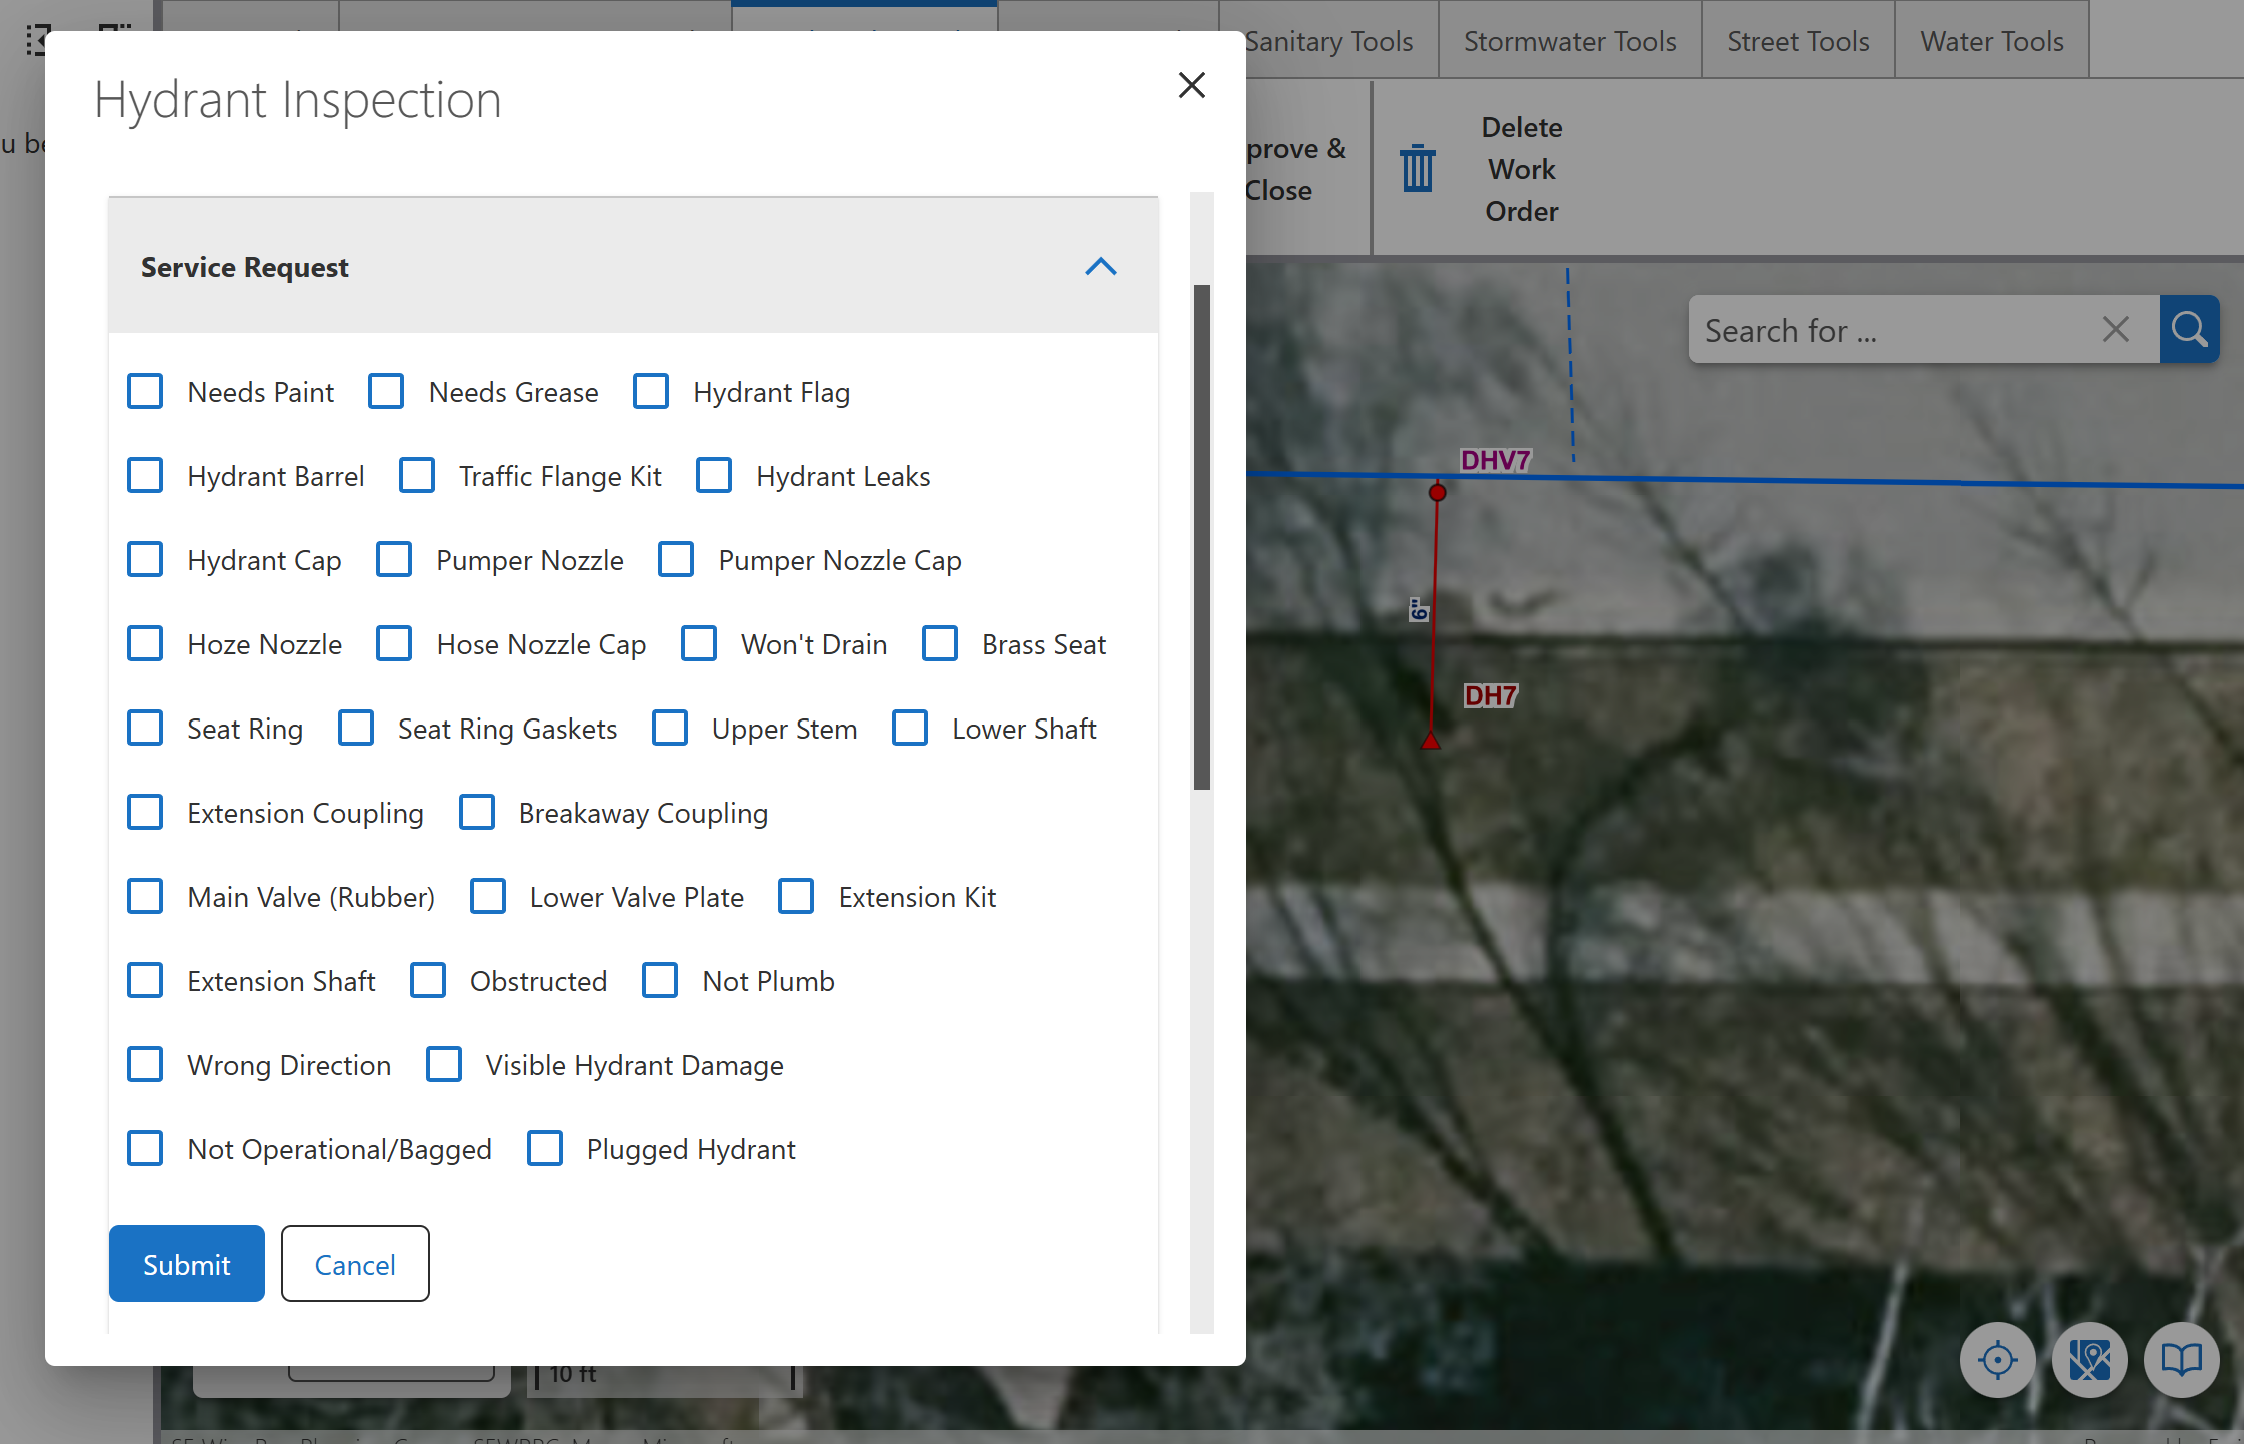
Task: Check the Hoze Nozzle checkbox
Action: (x=145, y=643)
